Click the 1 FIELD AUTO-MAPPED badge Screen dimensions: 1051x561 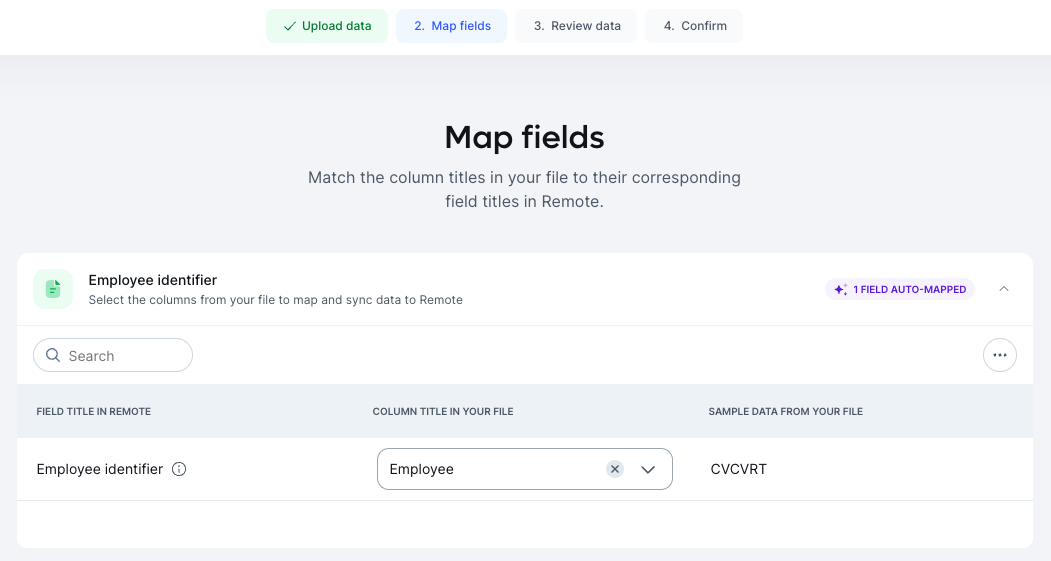(x=900, y=290)
